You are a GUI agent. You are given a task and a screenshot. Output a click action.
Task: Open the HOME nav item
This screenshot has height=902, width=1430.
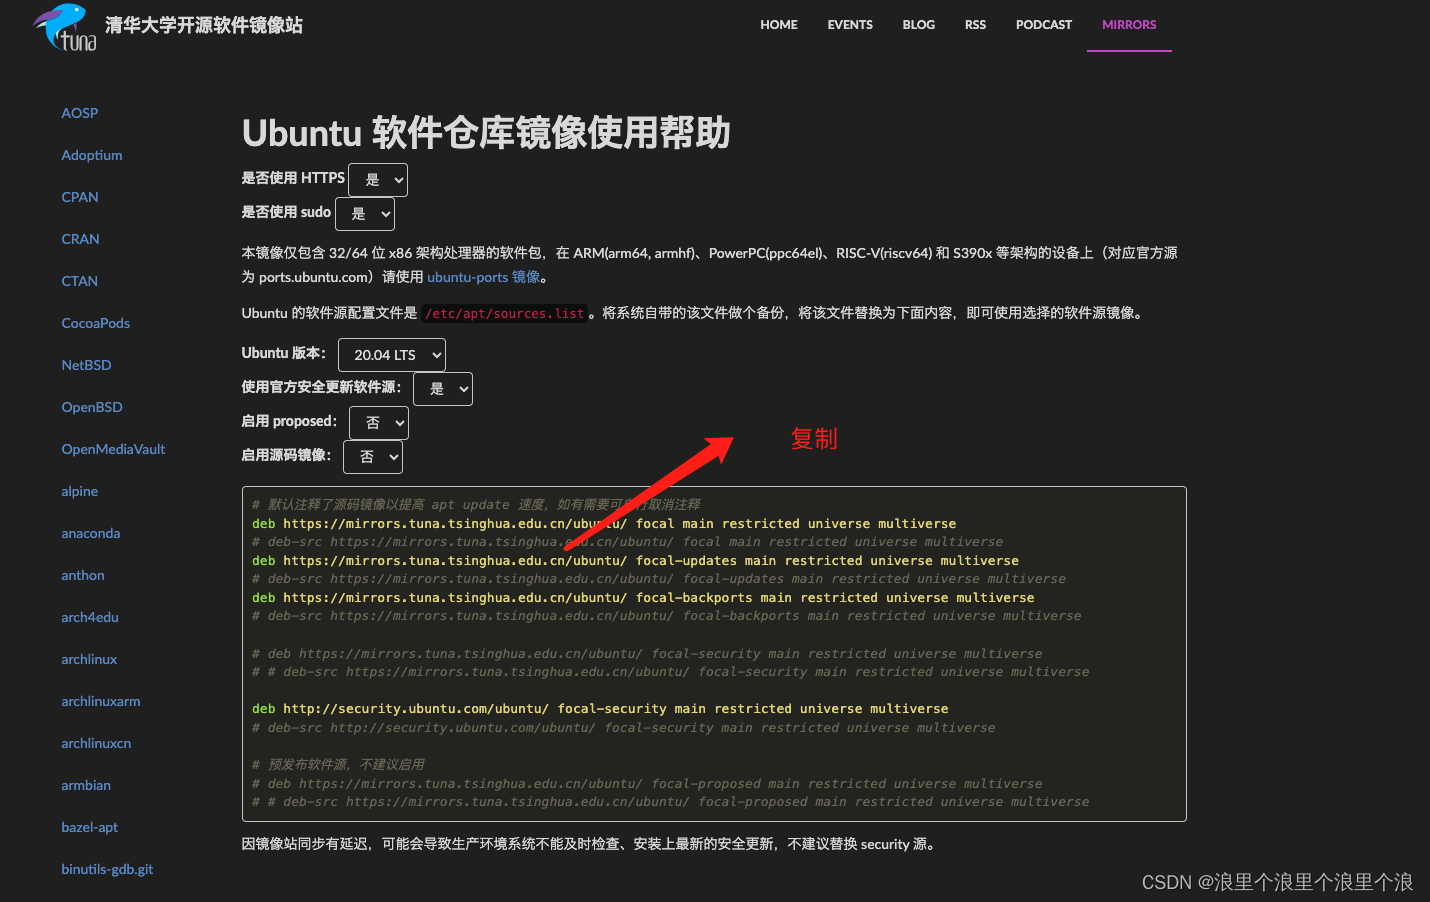coord(778,25)
